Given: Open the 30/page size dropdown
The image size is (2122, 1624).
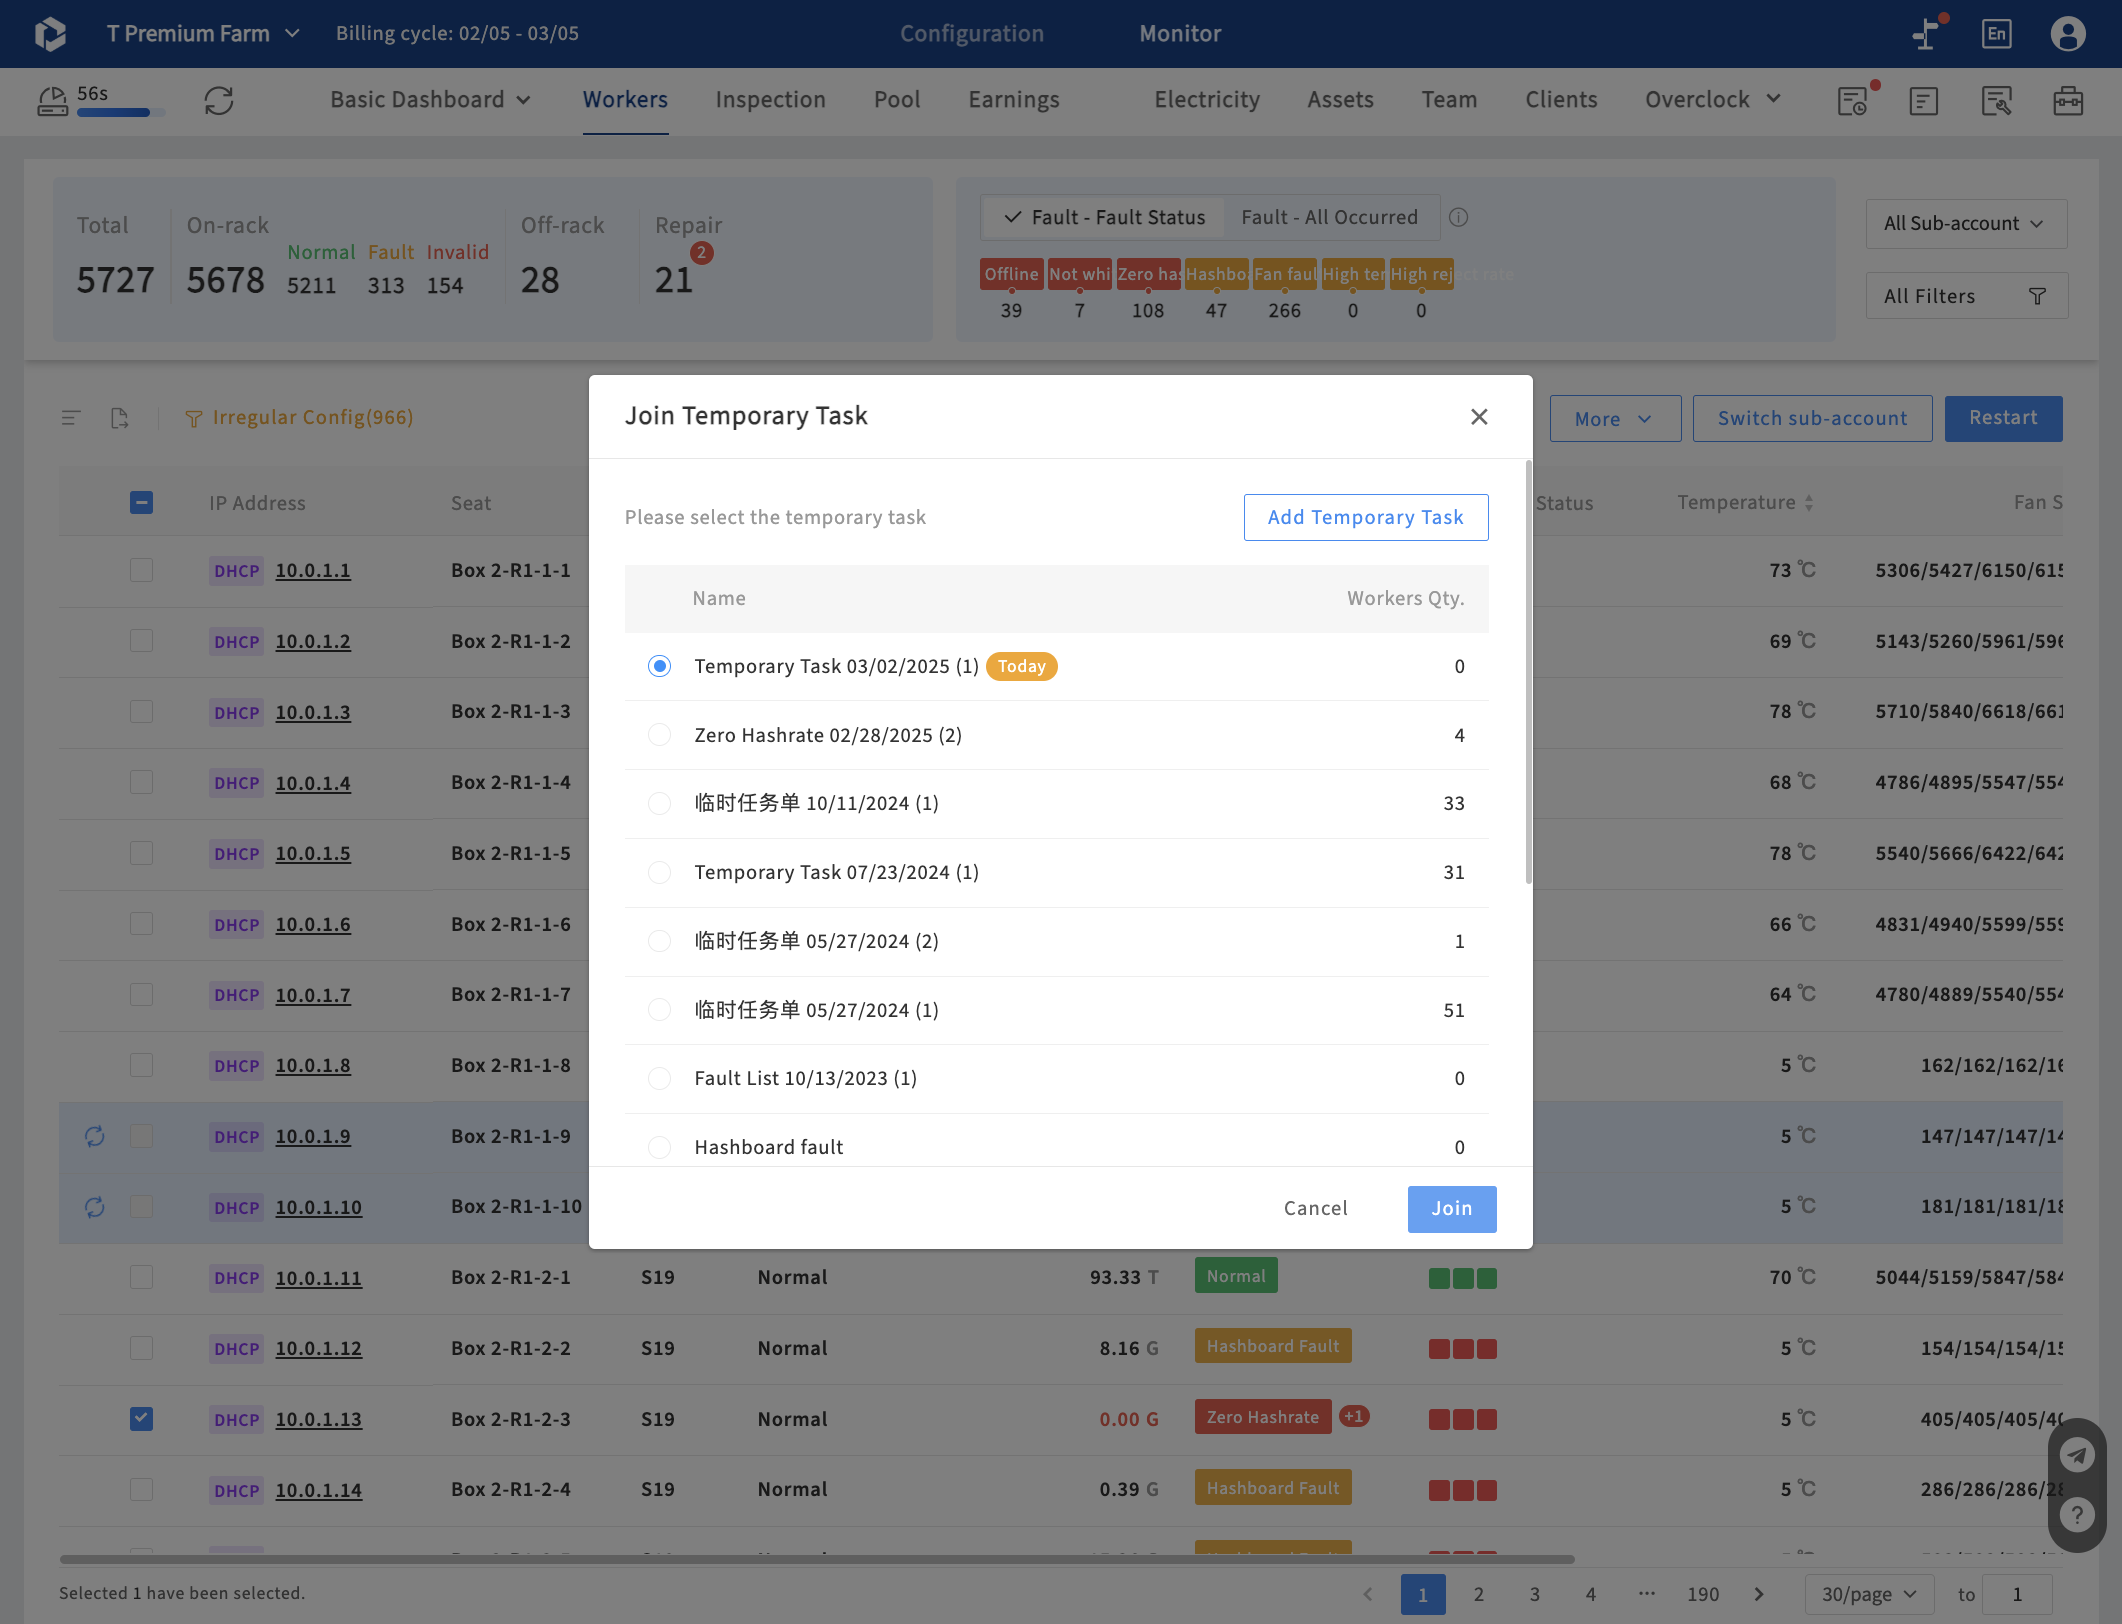Looking at the screenshot, I should (1868, 1594).
